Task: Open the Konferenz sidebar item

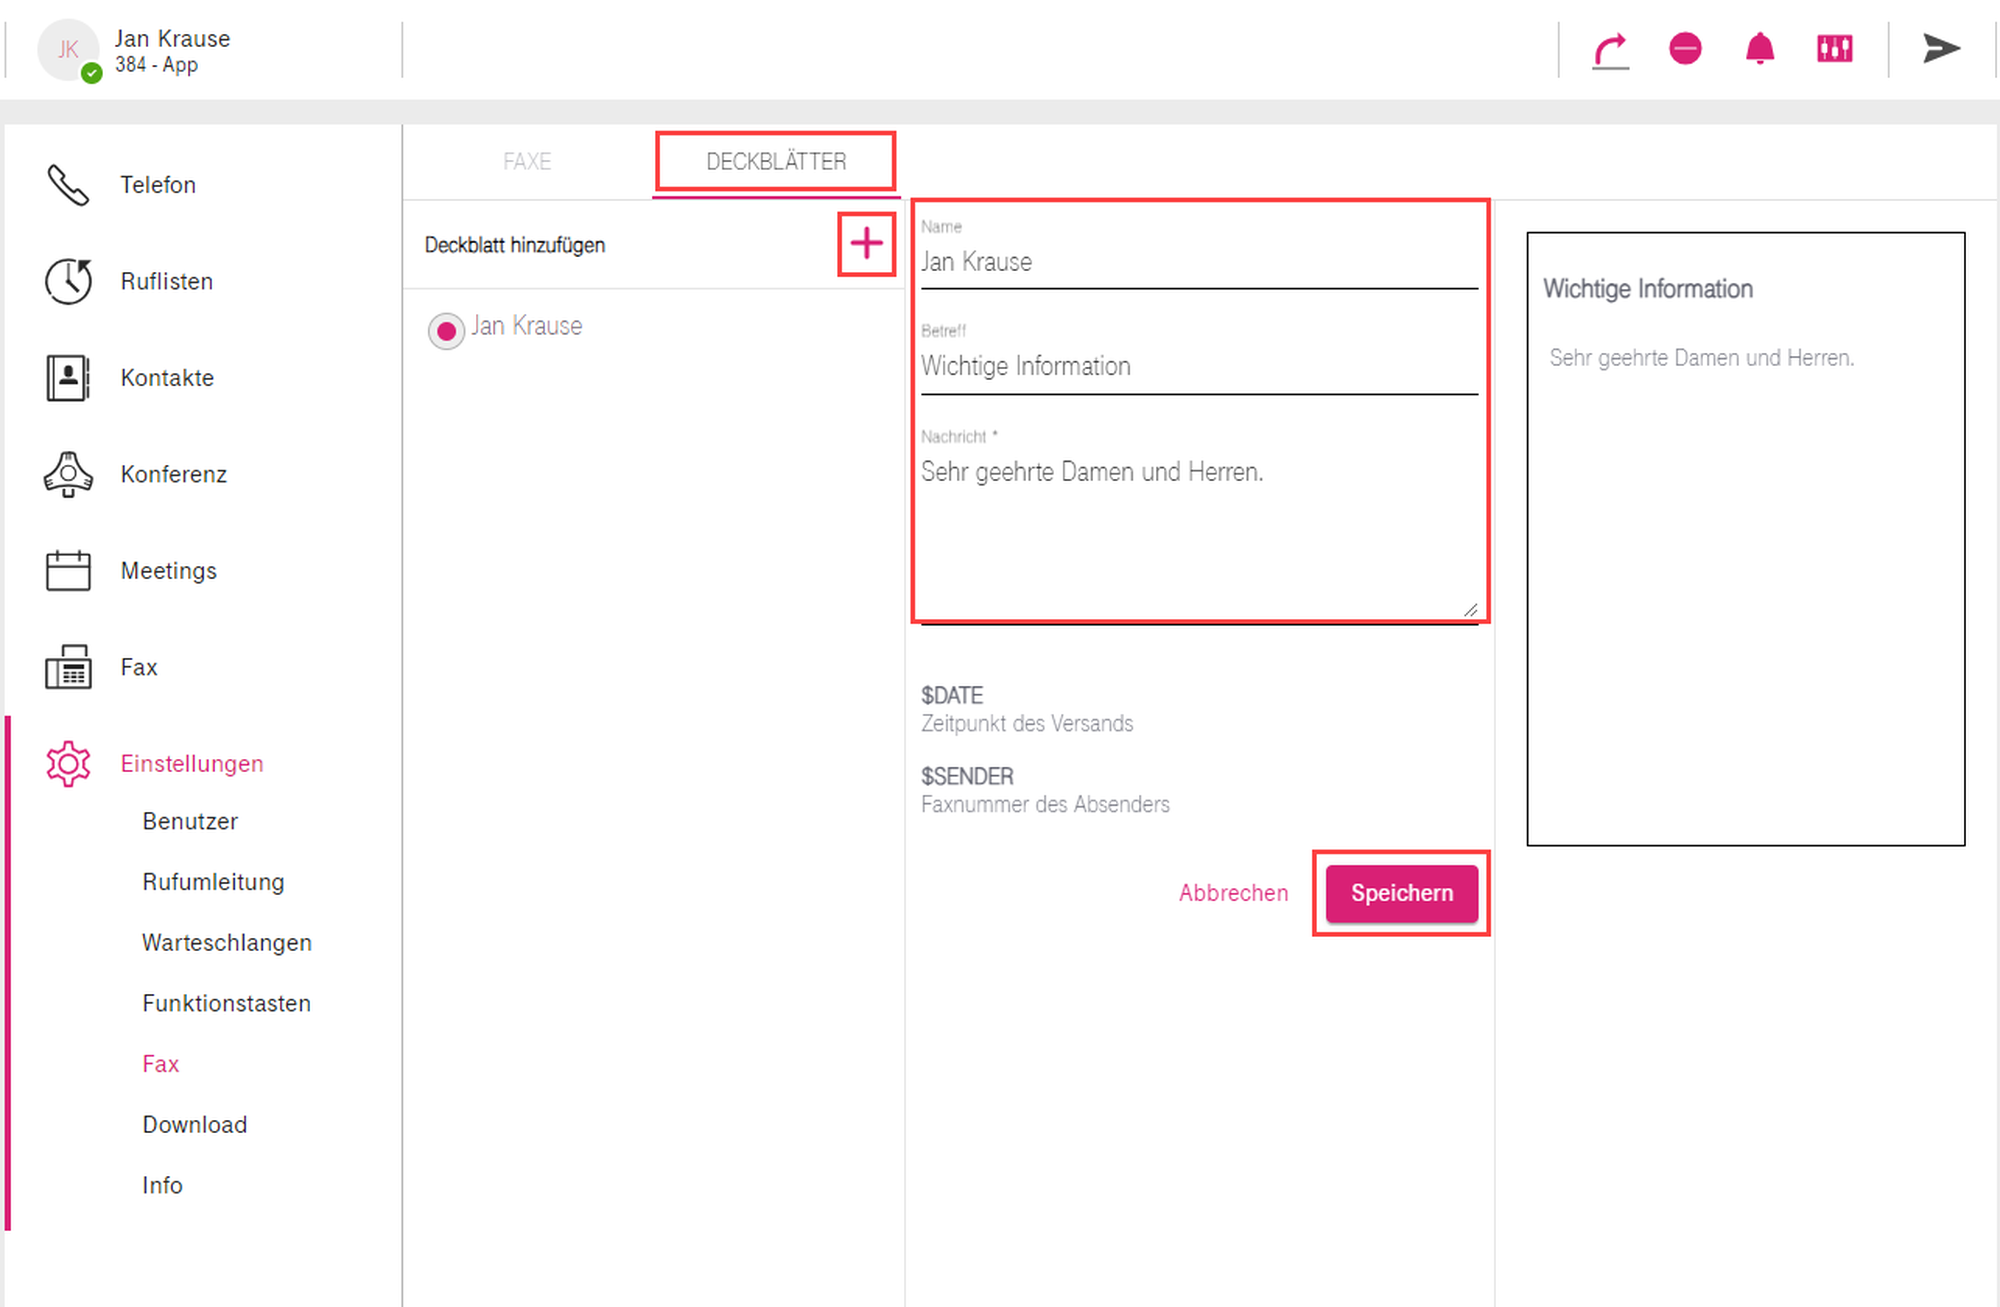Action: 173,474
